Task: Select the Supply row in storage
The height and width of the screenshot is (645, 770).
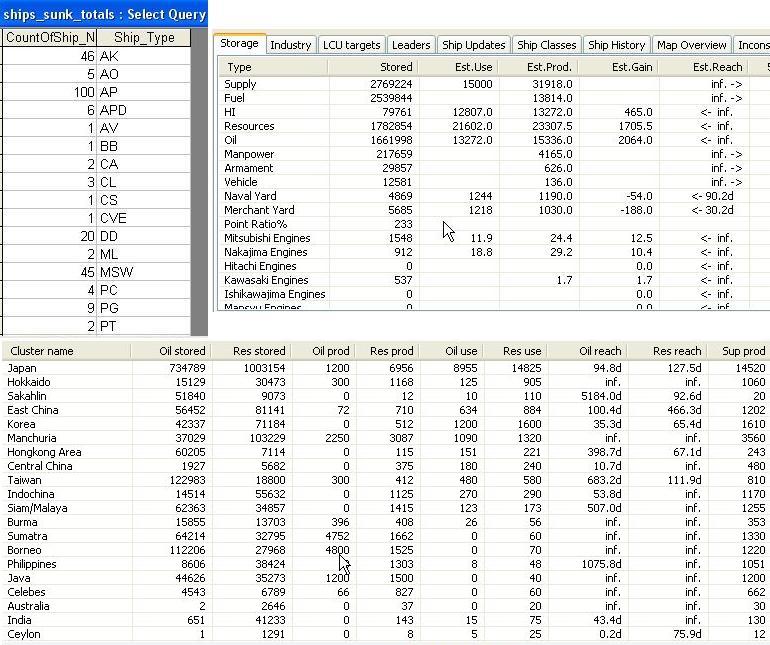Action: coord(494,84)
